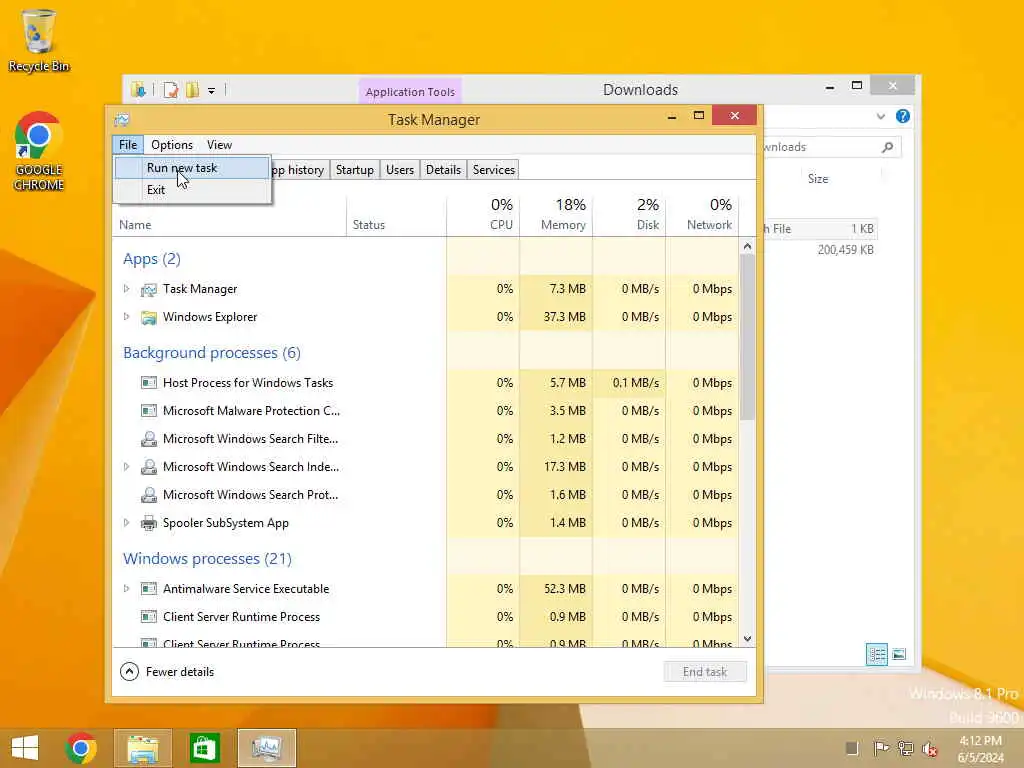Open Recycle Bin on the desktop

pos(39,40)
